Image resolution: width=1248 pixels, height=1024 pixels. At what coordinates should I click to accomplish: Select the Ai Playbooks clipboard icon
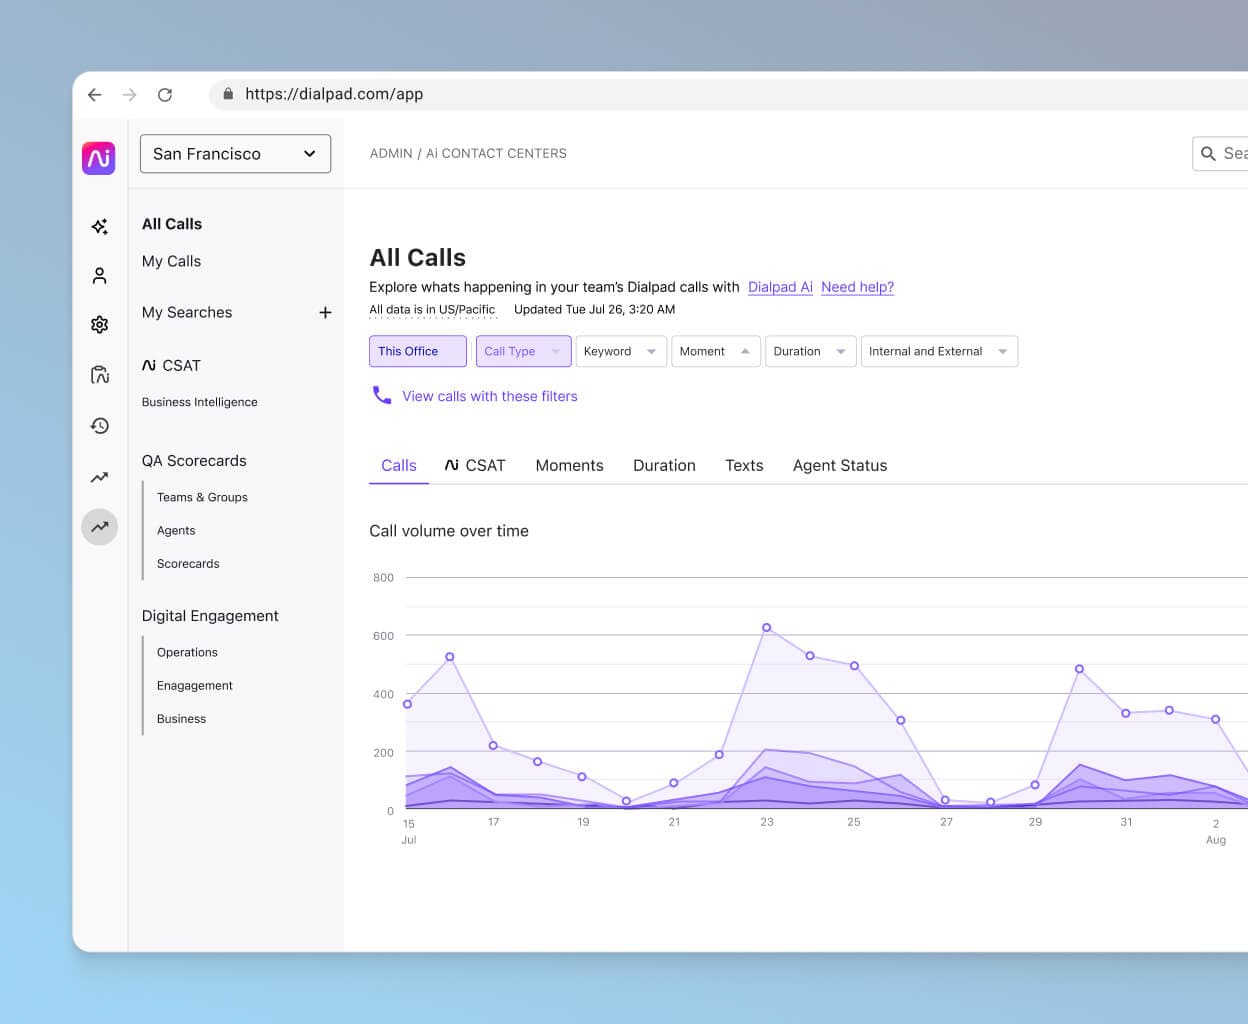click(x=99, y=375)
